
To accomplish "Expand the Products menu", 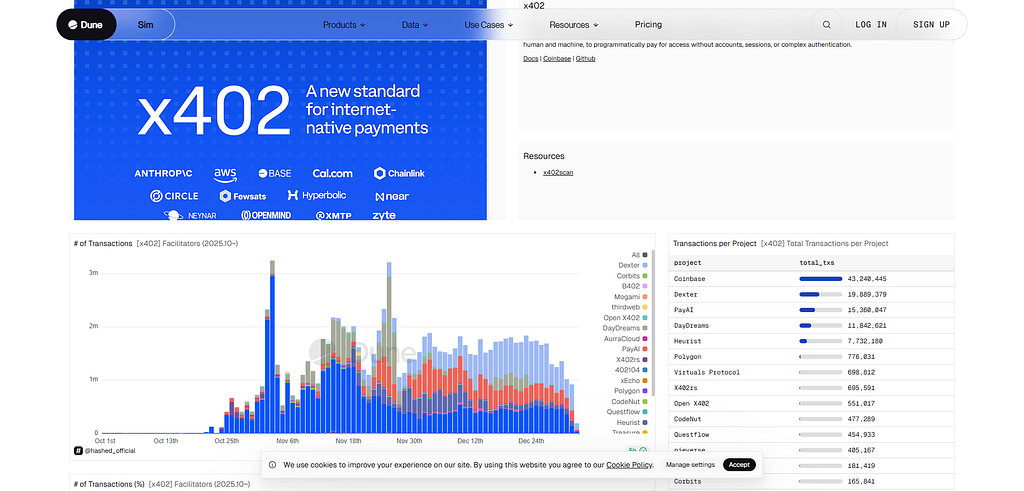I will [344, 25].
